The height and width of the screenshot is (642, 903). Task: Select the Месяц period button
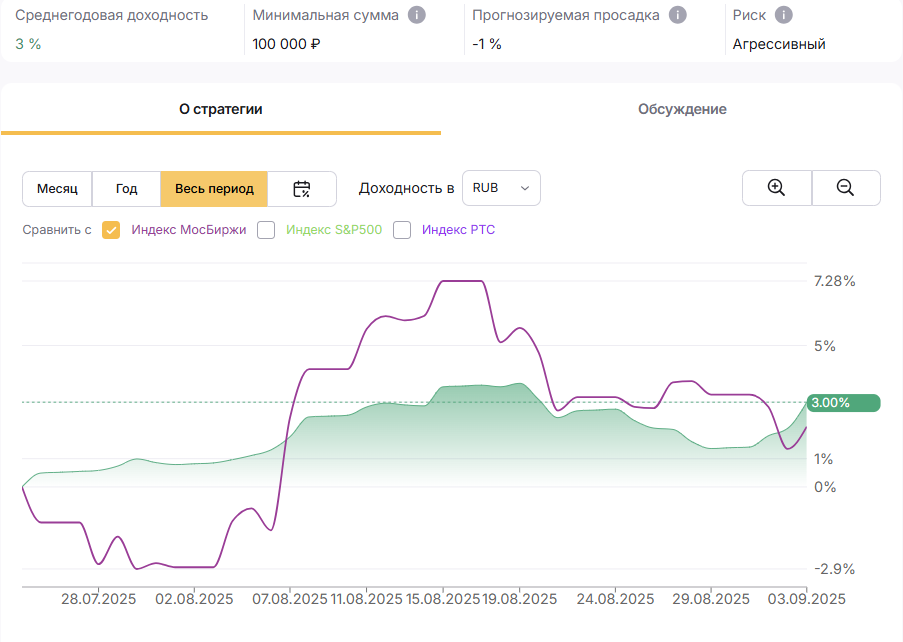tap(57, 188)
